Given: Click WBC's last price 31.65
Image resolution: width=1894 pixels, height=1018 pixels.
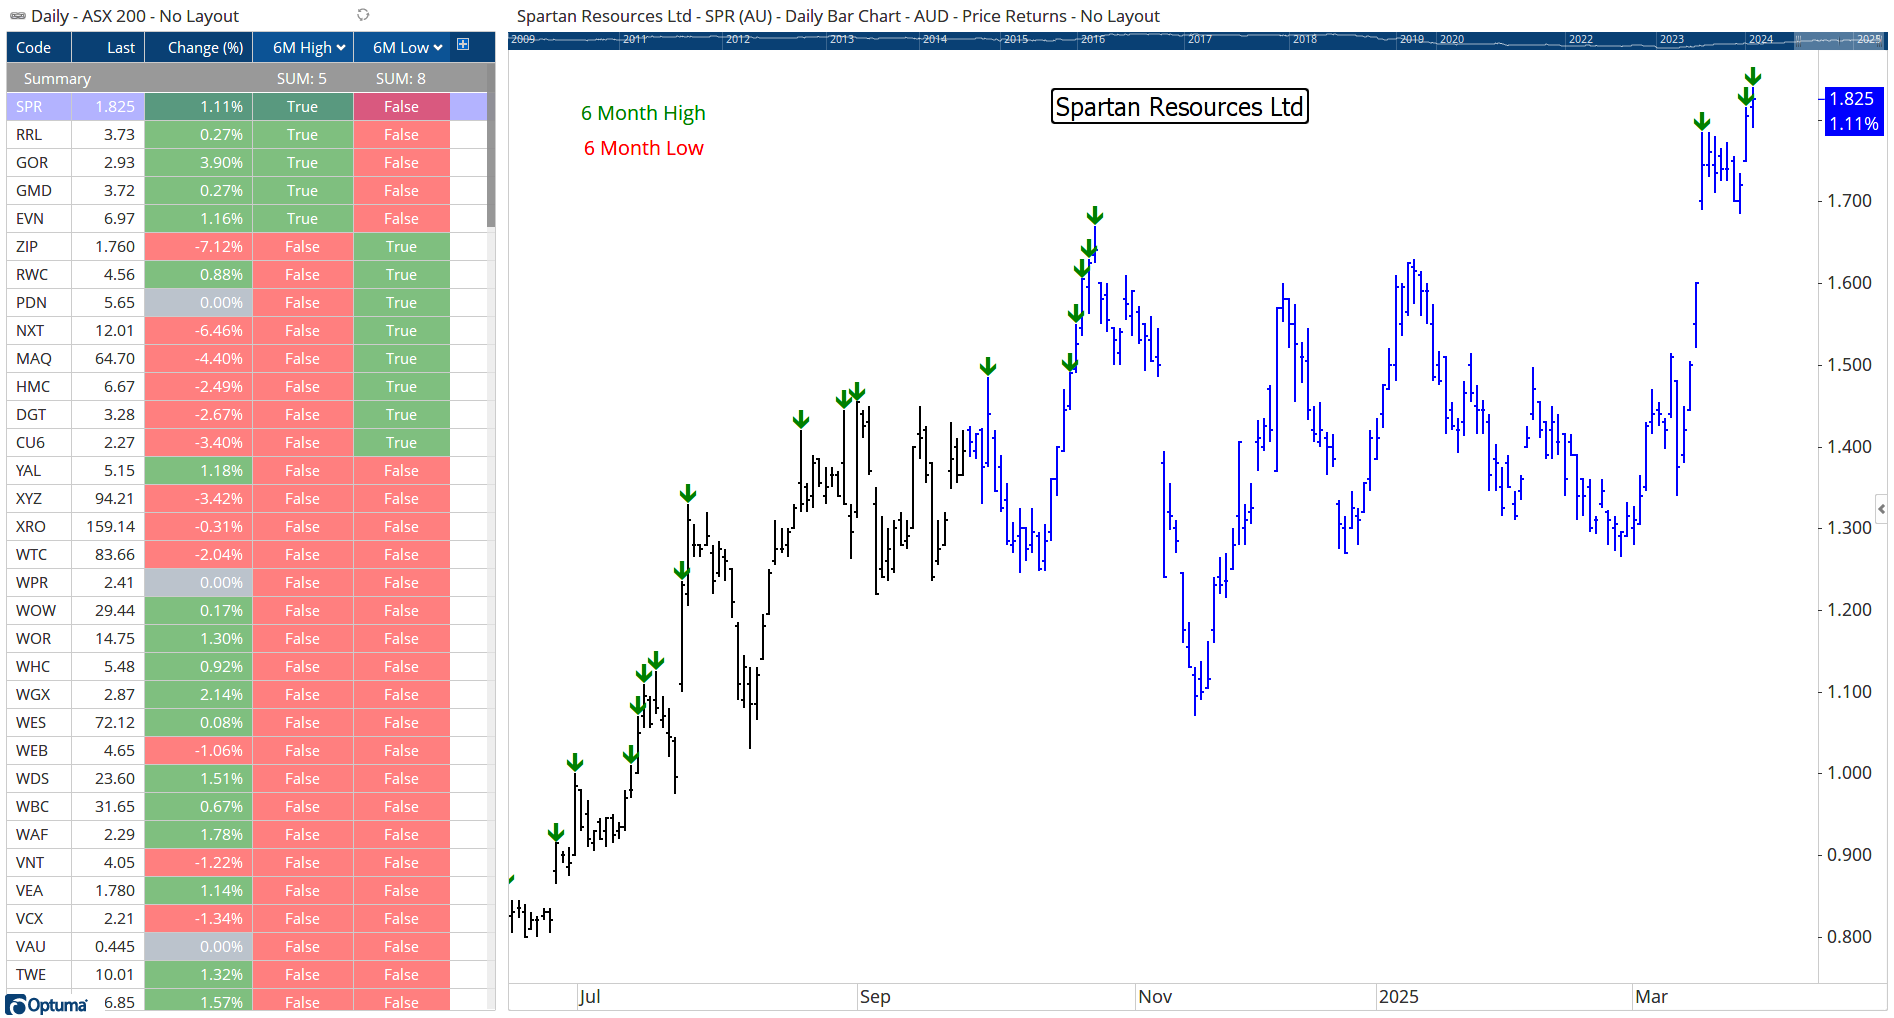Looking at the screenshot, I should pyautogui.click(x=109, y=807).
